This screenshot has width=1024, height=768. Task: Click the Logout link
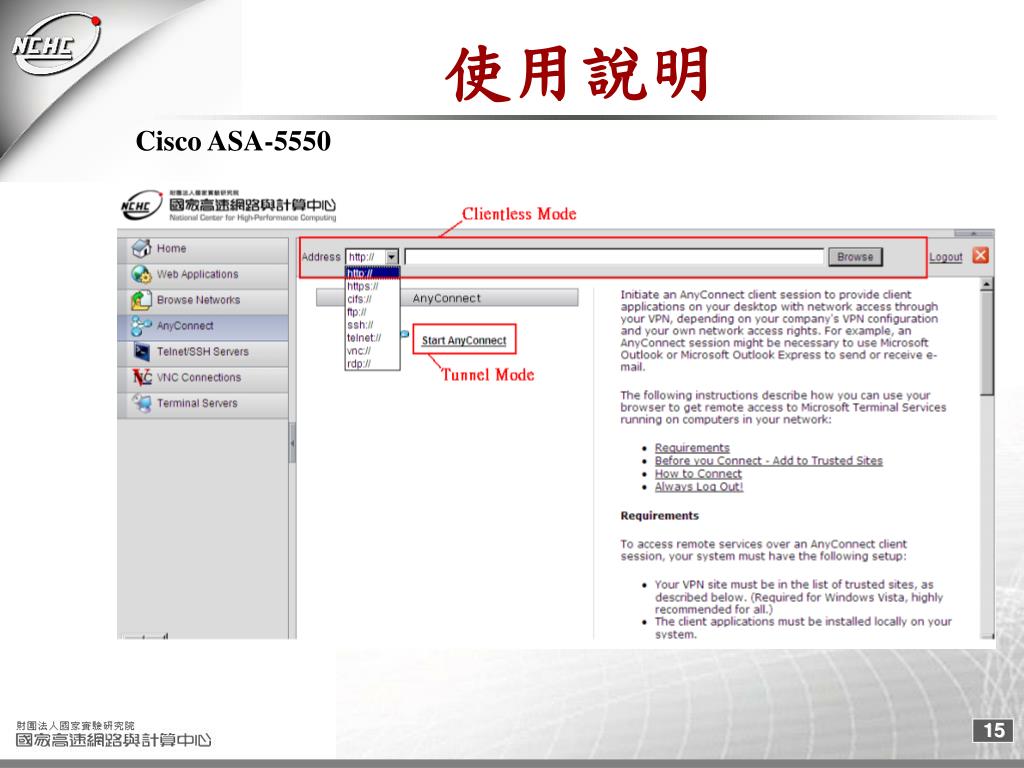946,257
